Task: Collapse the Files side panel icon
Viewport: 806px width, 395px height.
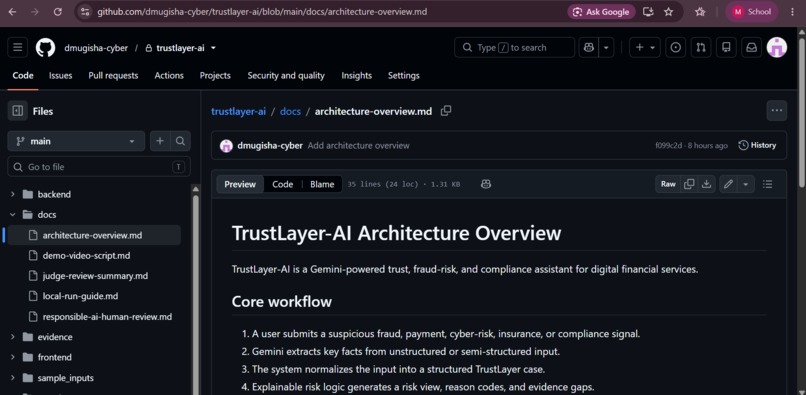Action: coord(17,111)
